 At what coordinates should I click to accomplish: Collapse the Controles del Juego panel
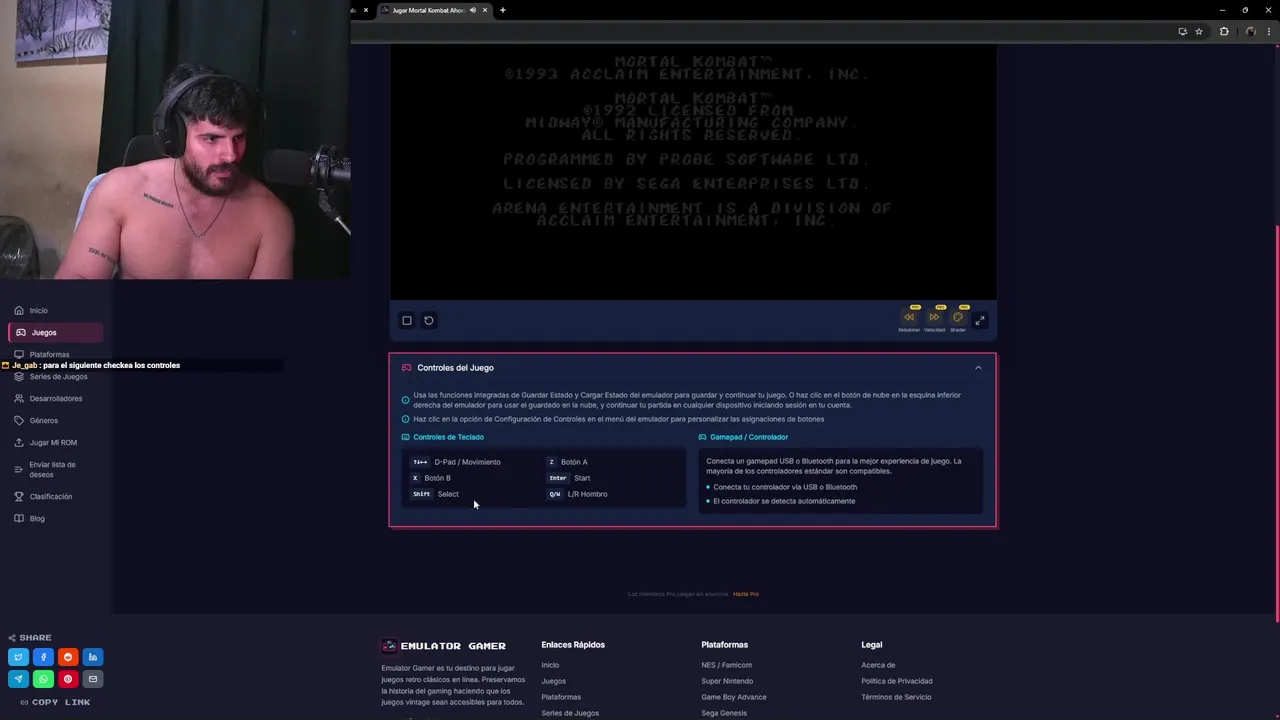coord(978,368)
